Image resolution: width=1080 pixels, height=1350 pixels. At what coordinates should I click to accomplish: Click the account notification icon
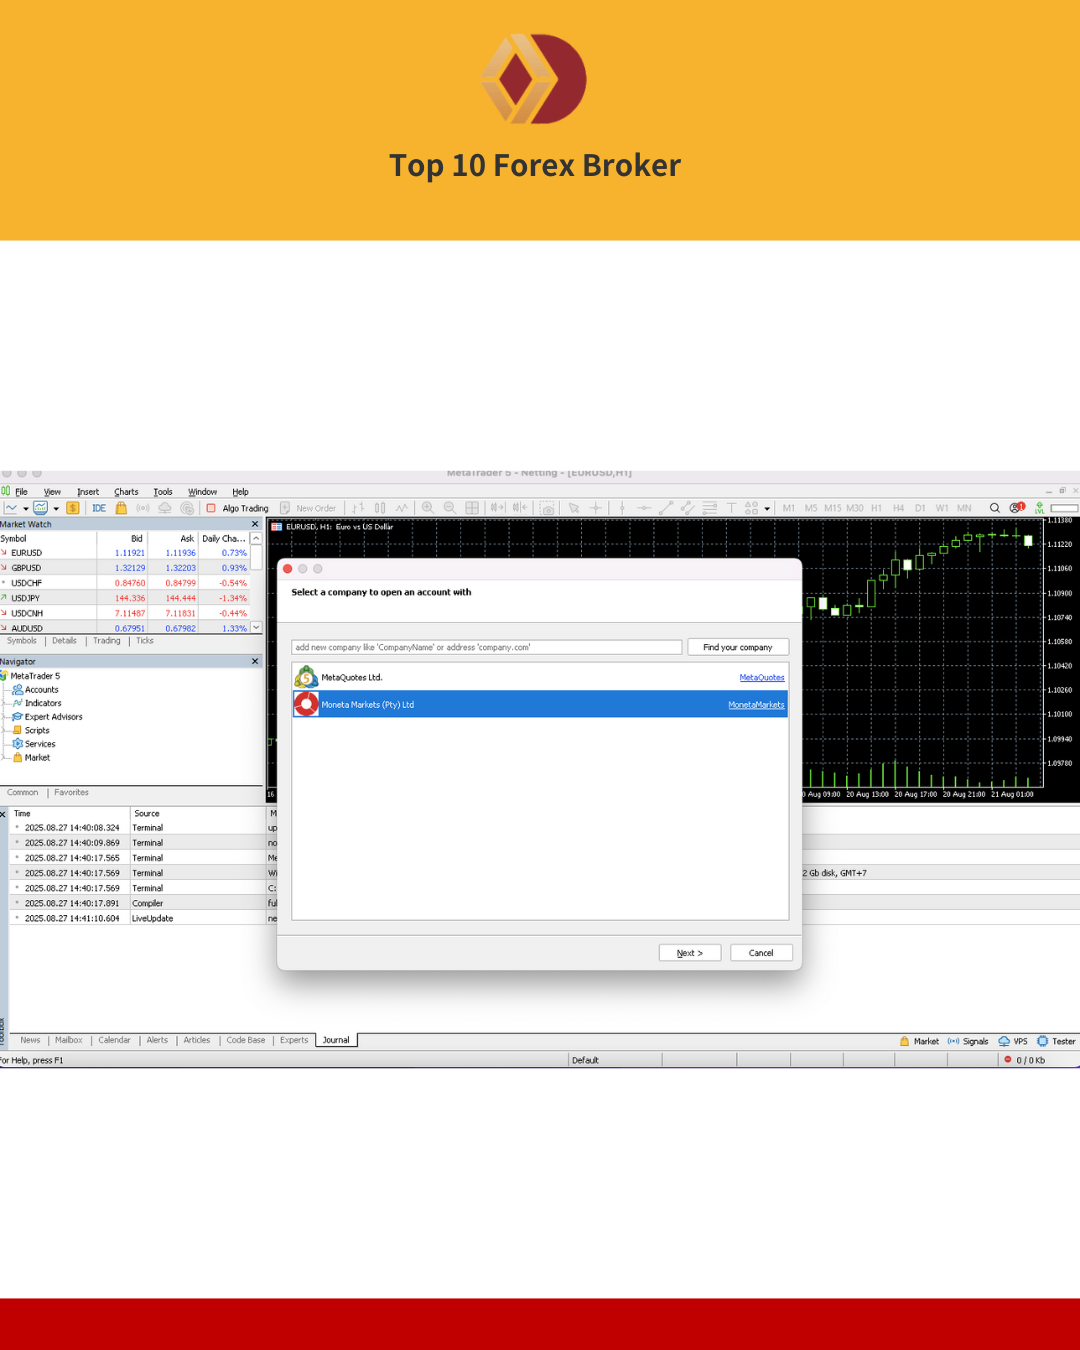[x=1017, y=507]
